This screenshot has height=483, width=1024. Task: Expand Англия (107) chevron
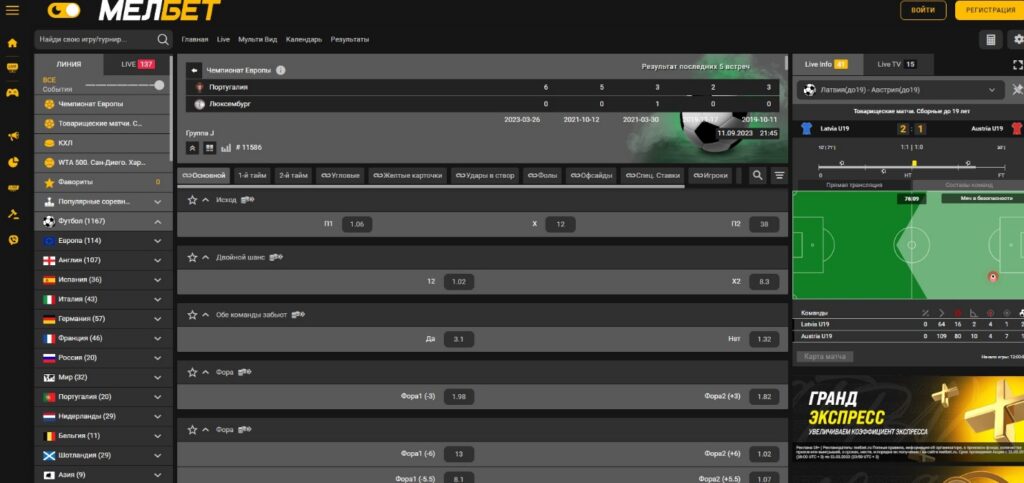157,260
